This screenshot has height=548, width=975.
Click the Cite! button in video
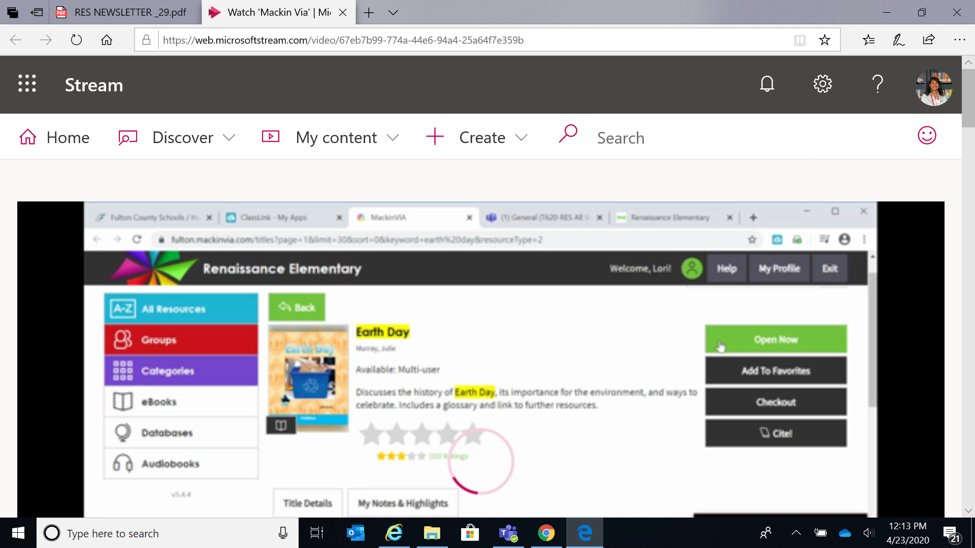(x=775, y=433)
